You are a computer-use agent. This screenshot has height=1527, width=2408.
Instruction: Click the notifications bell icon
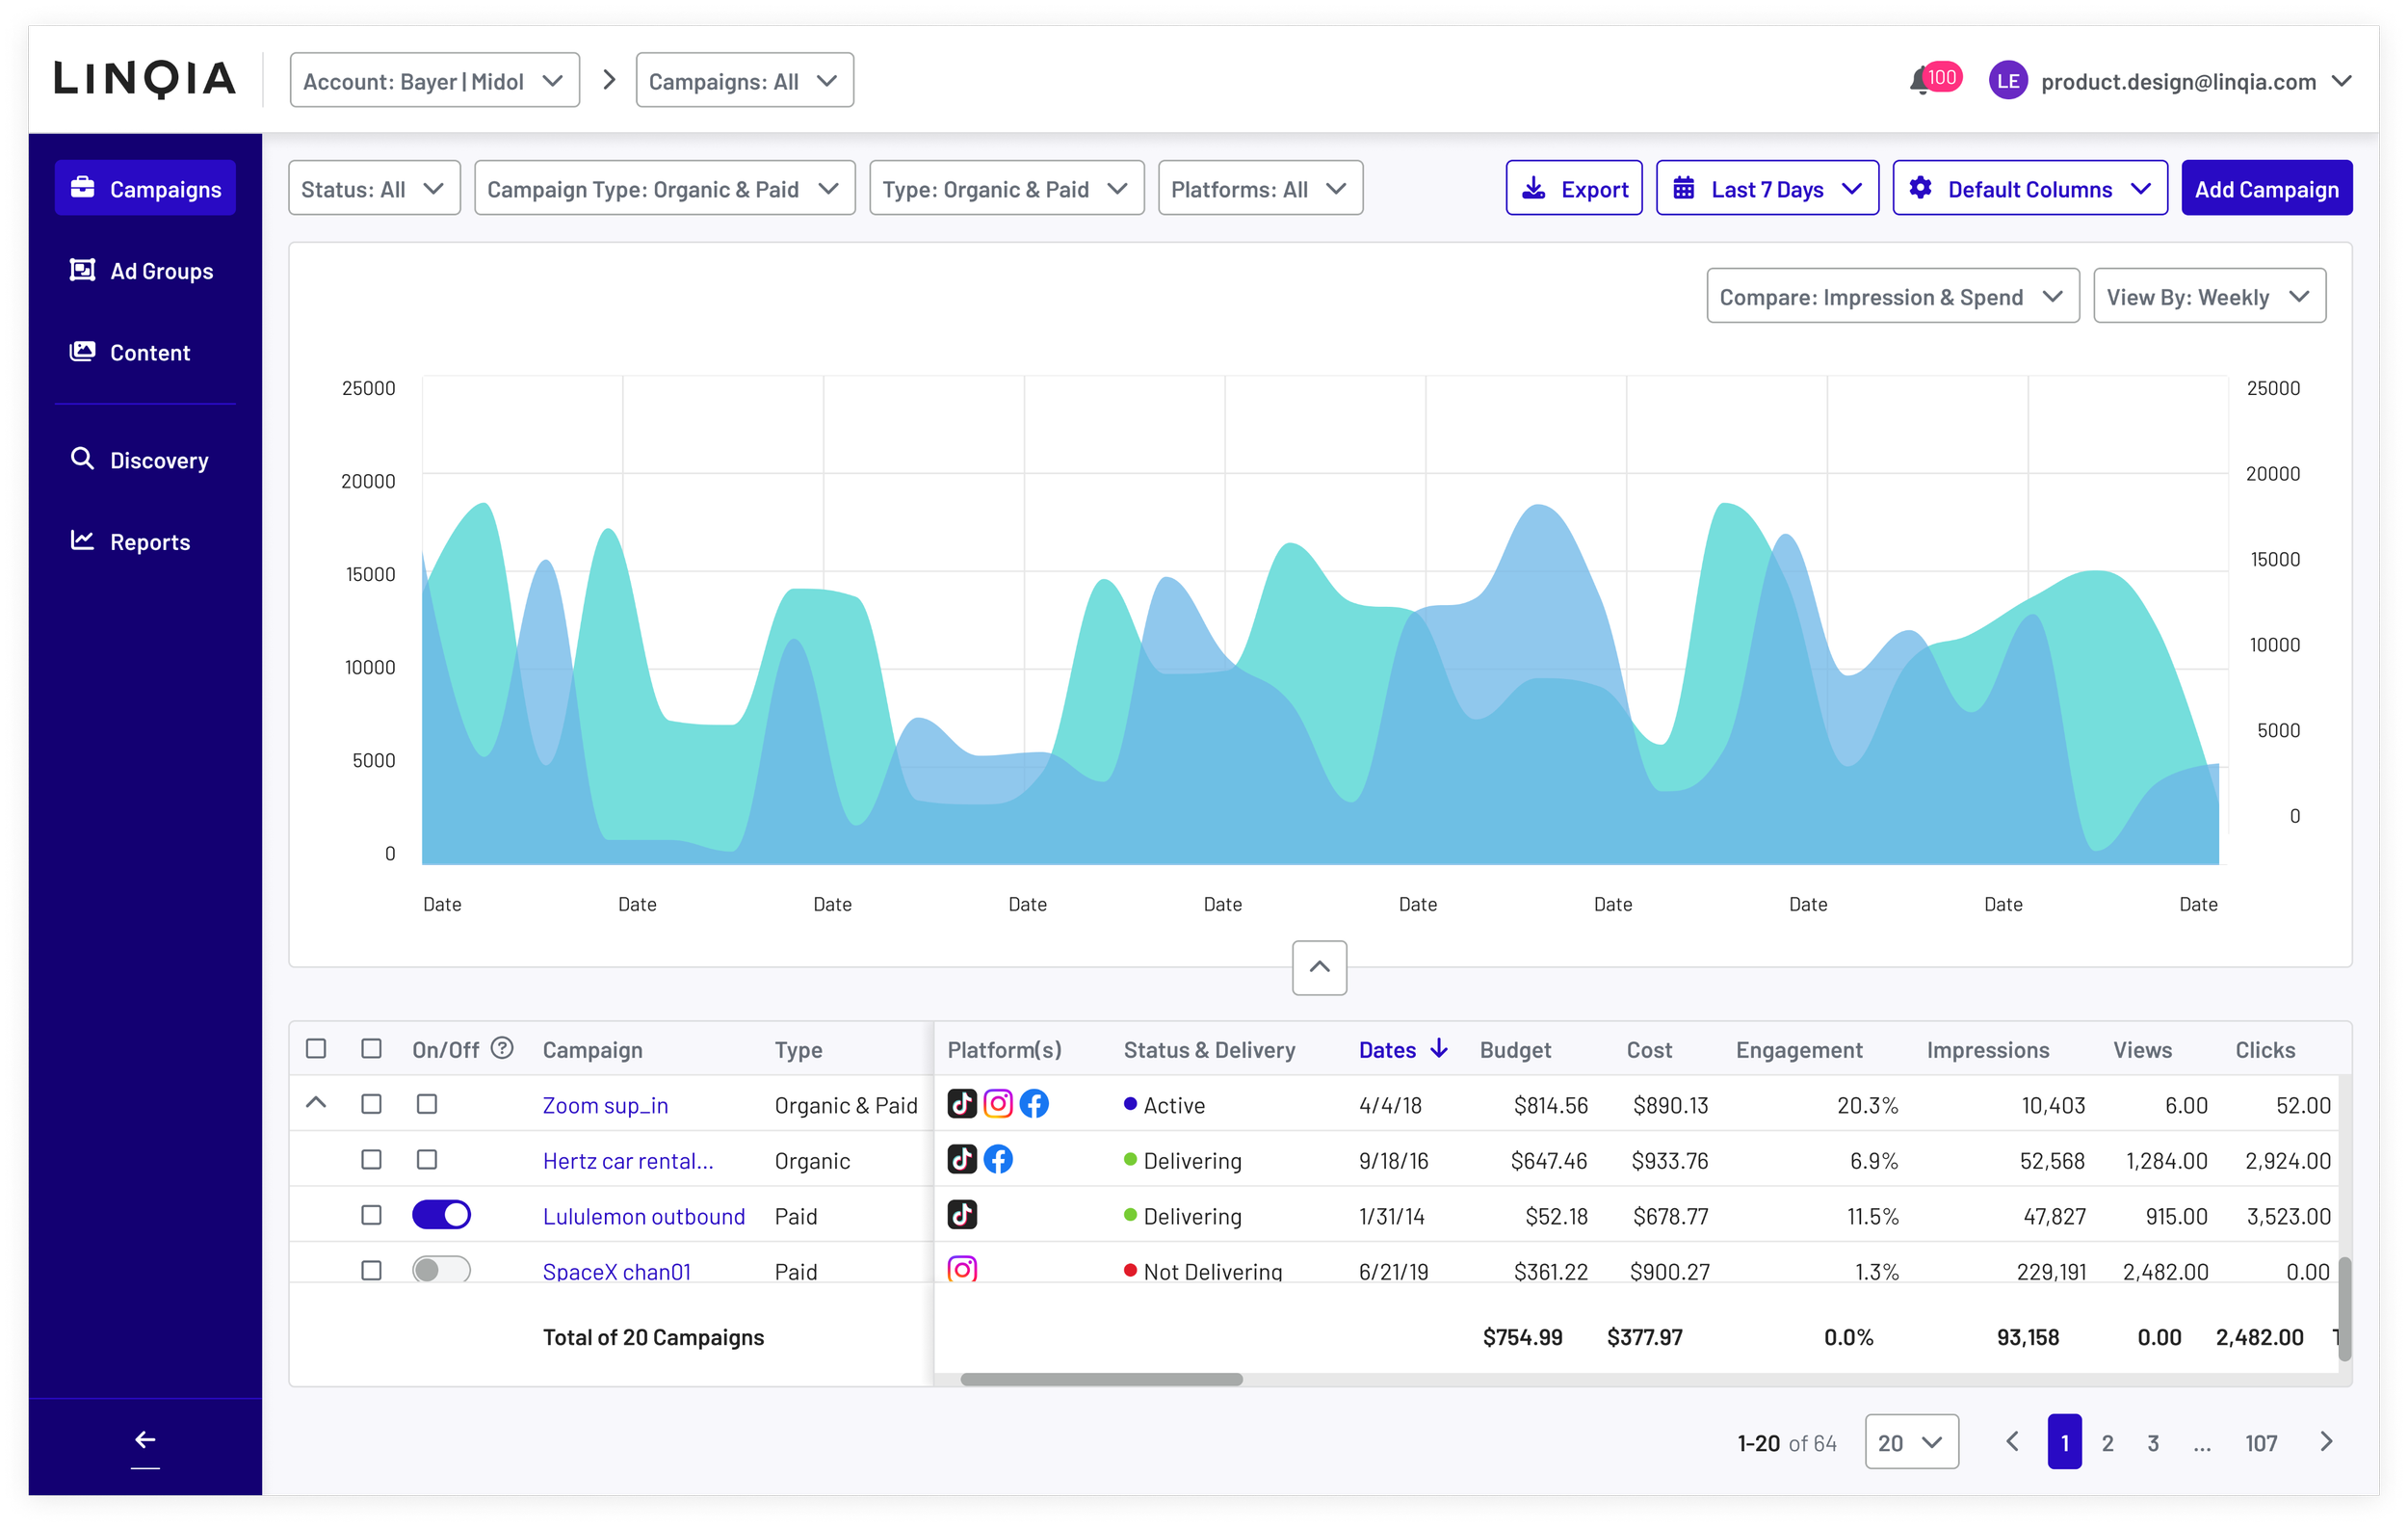click(x=1920, y=82)
